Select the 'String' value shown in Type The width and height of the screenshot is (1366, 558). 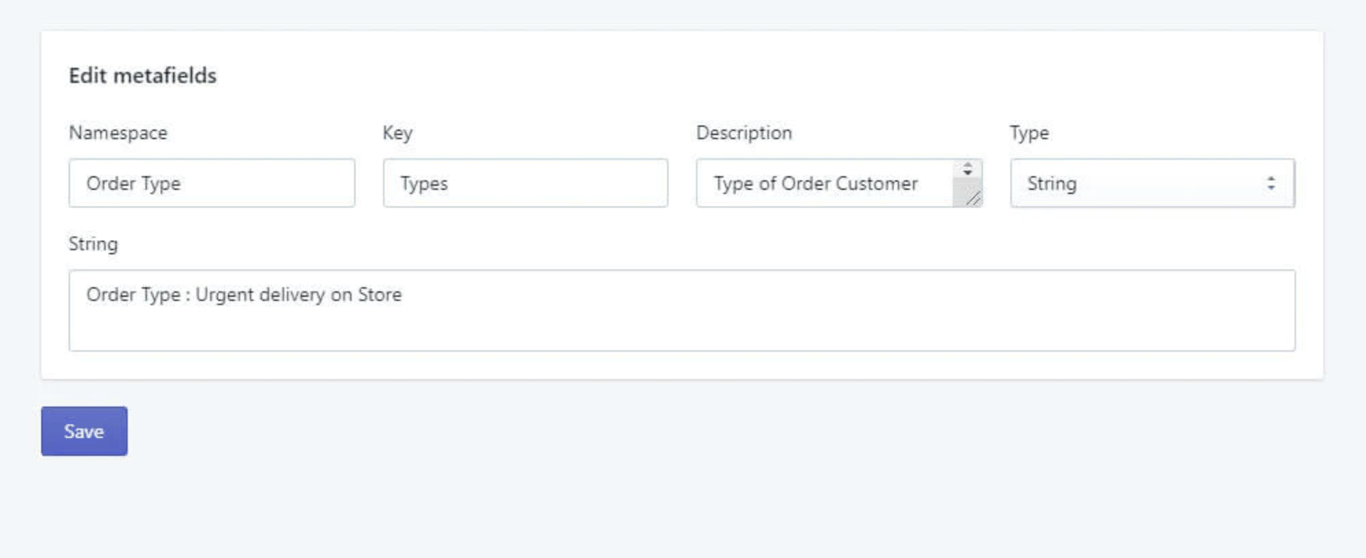(x=1052, y=184)
